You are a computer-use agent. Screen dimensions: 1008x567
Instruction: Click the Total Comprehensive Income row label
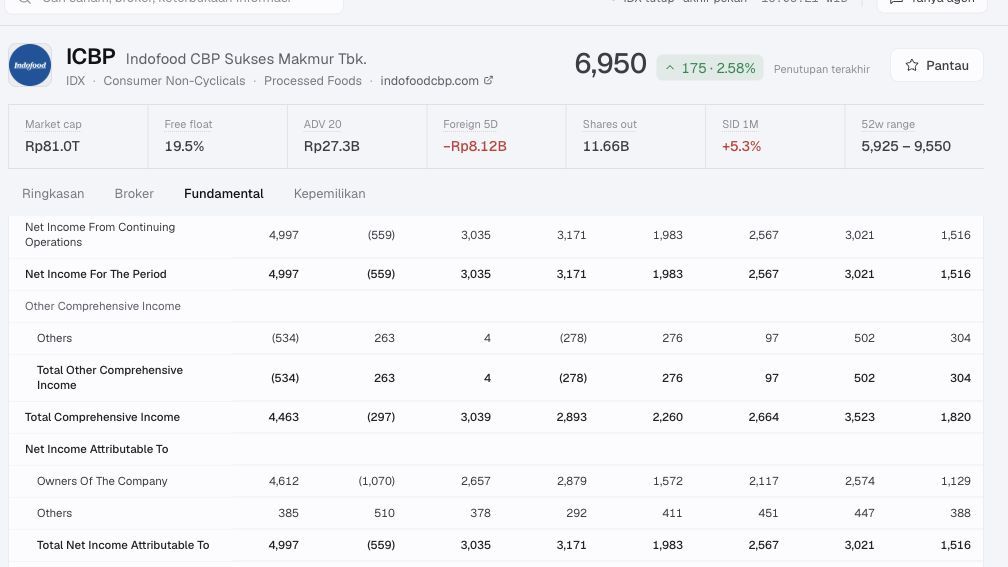coord(102,417)
